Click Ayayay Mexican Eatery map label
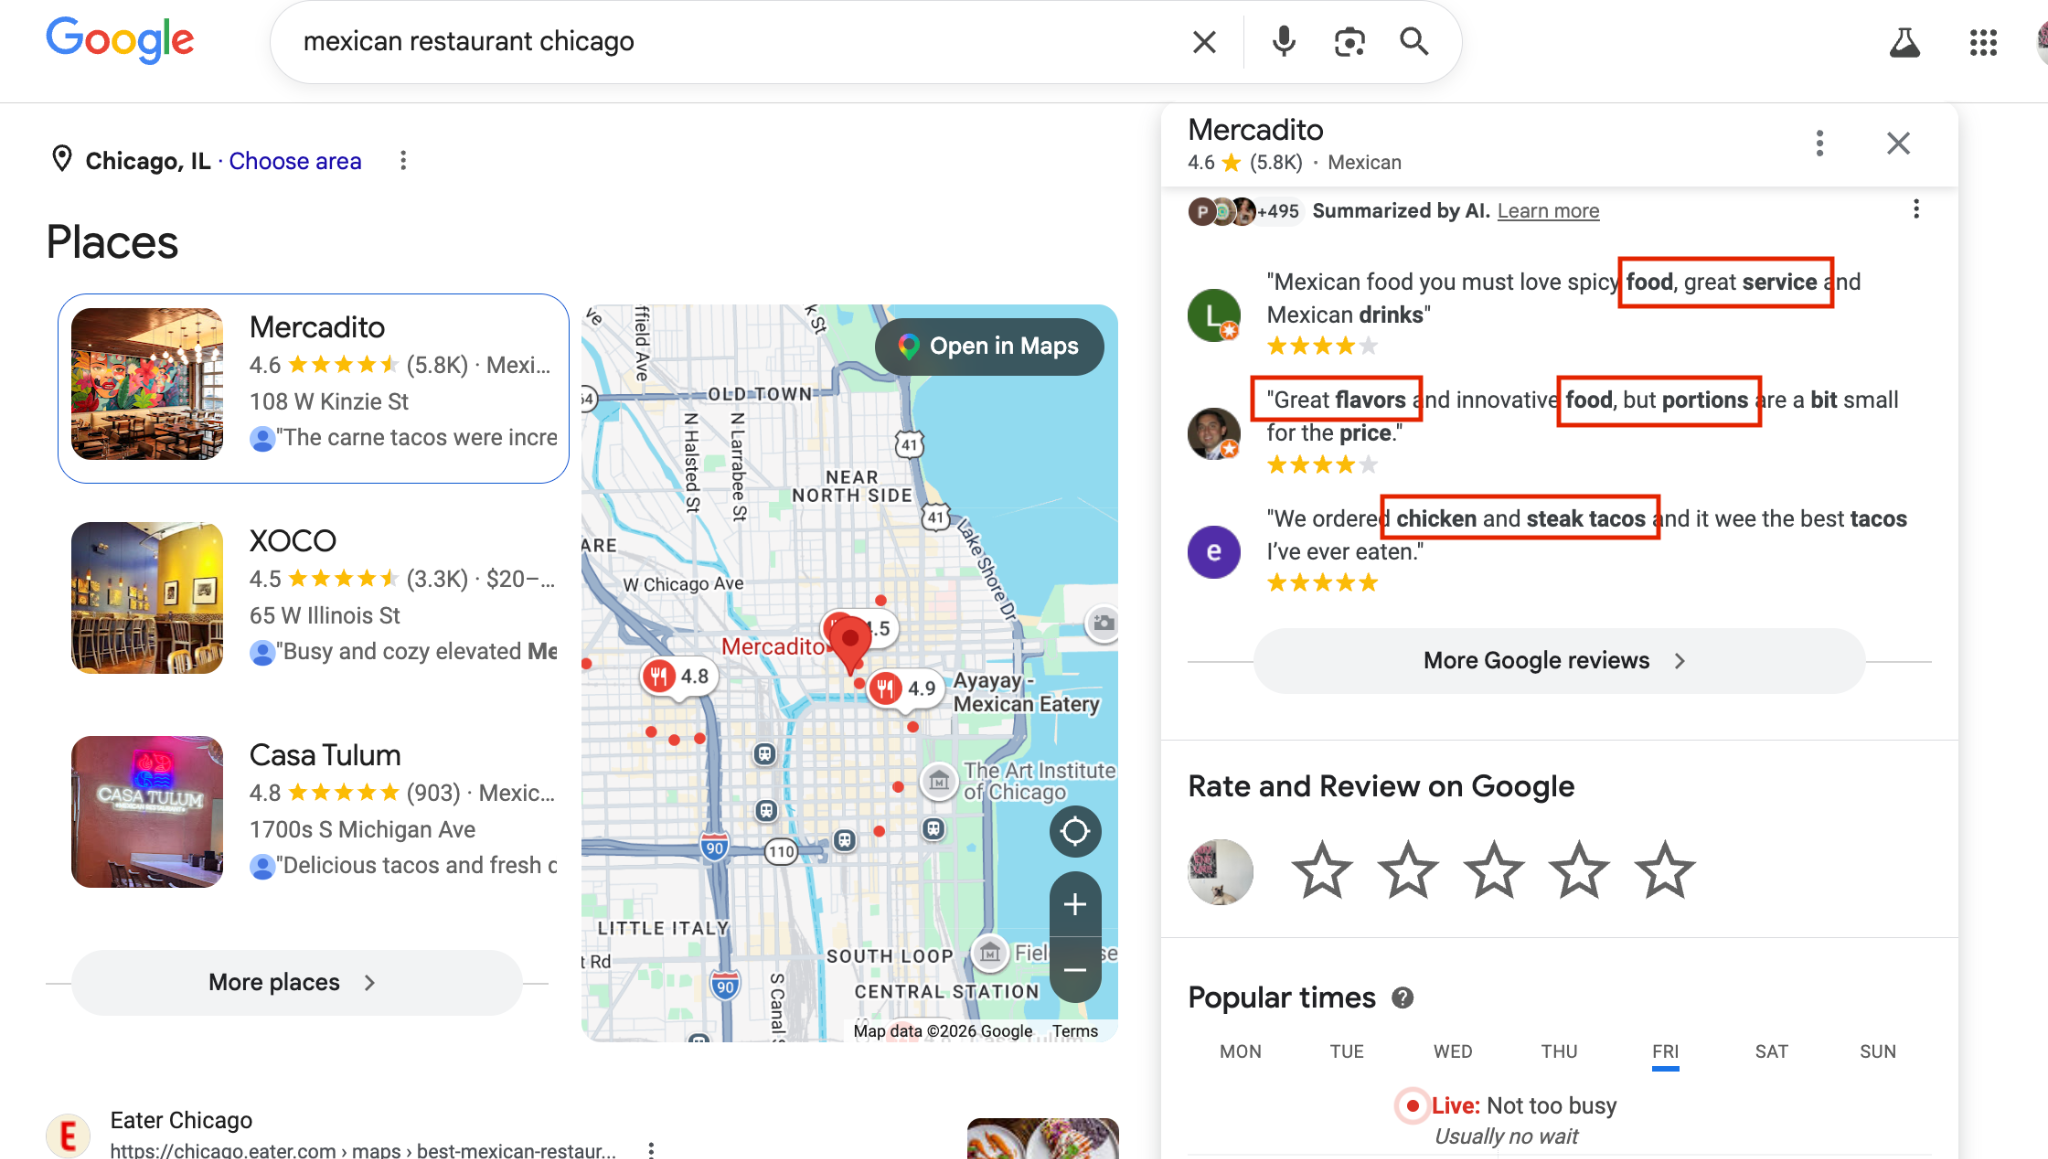The image size is (2048, 1159). [1027, 692]
